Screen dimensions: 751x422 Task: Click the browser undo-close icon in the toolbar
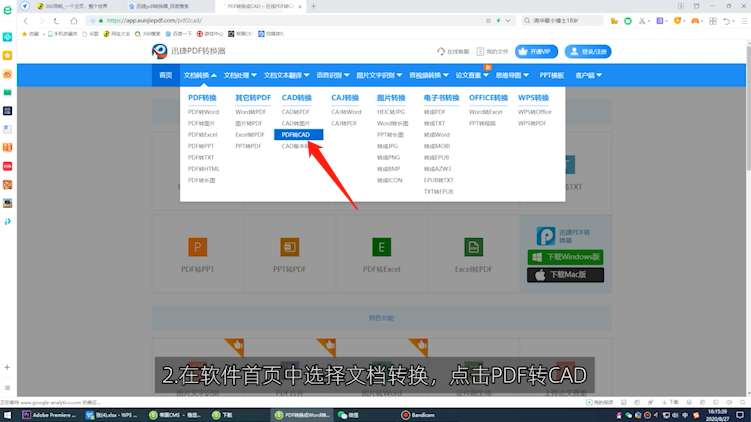[x=728, y=21]
